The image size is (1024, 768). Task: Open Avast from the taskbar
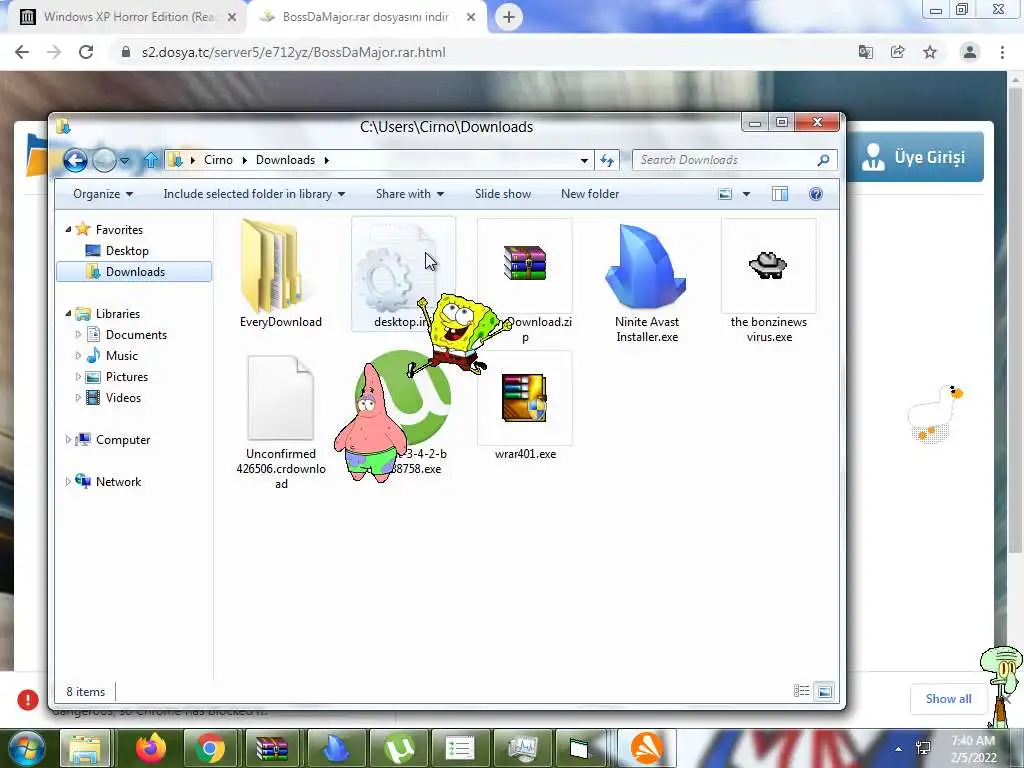[x=647, y=748]
